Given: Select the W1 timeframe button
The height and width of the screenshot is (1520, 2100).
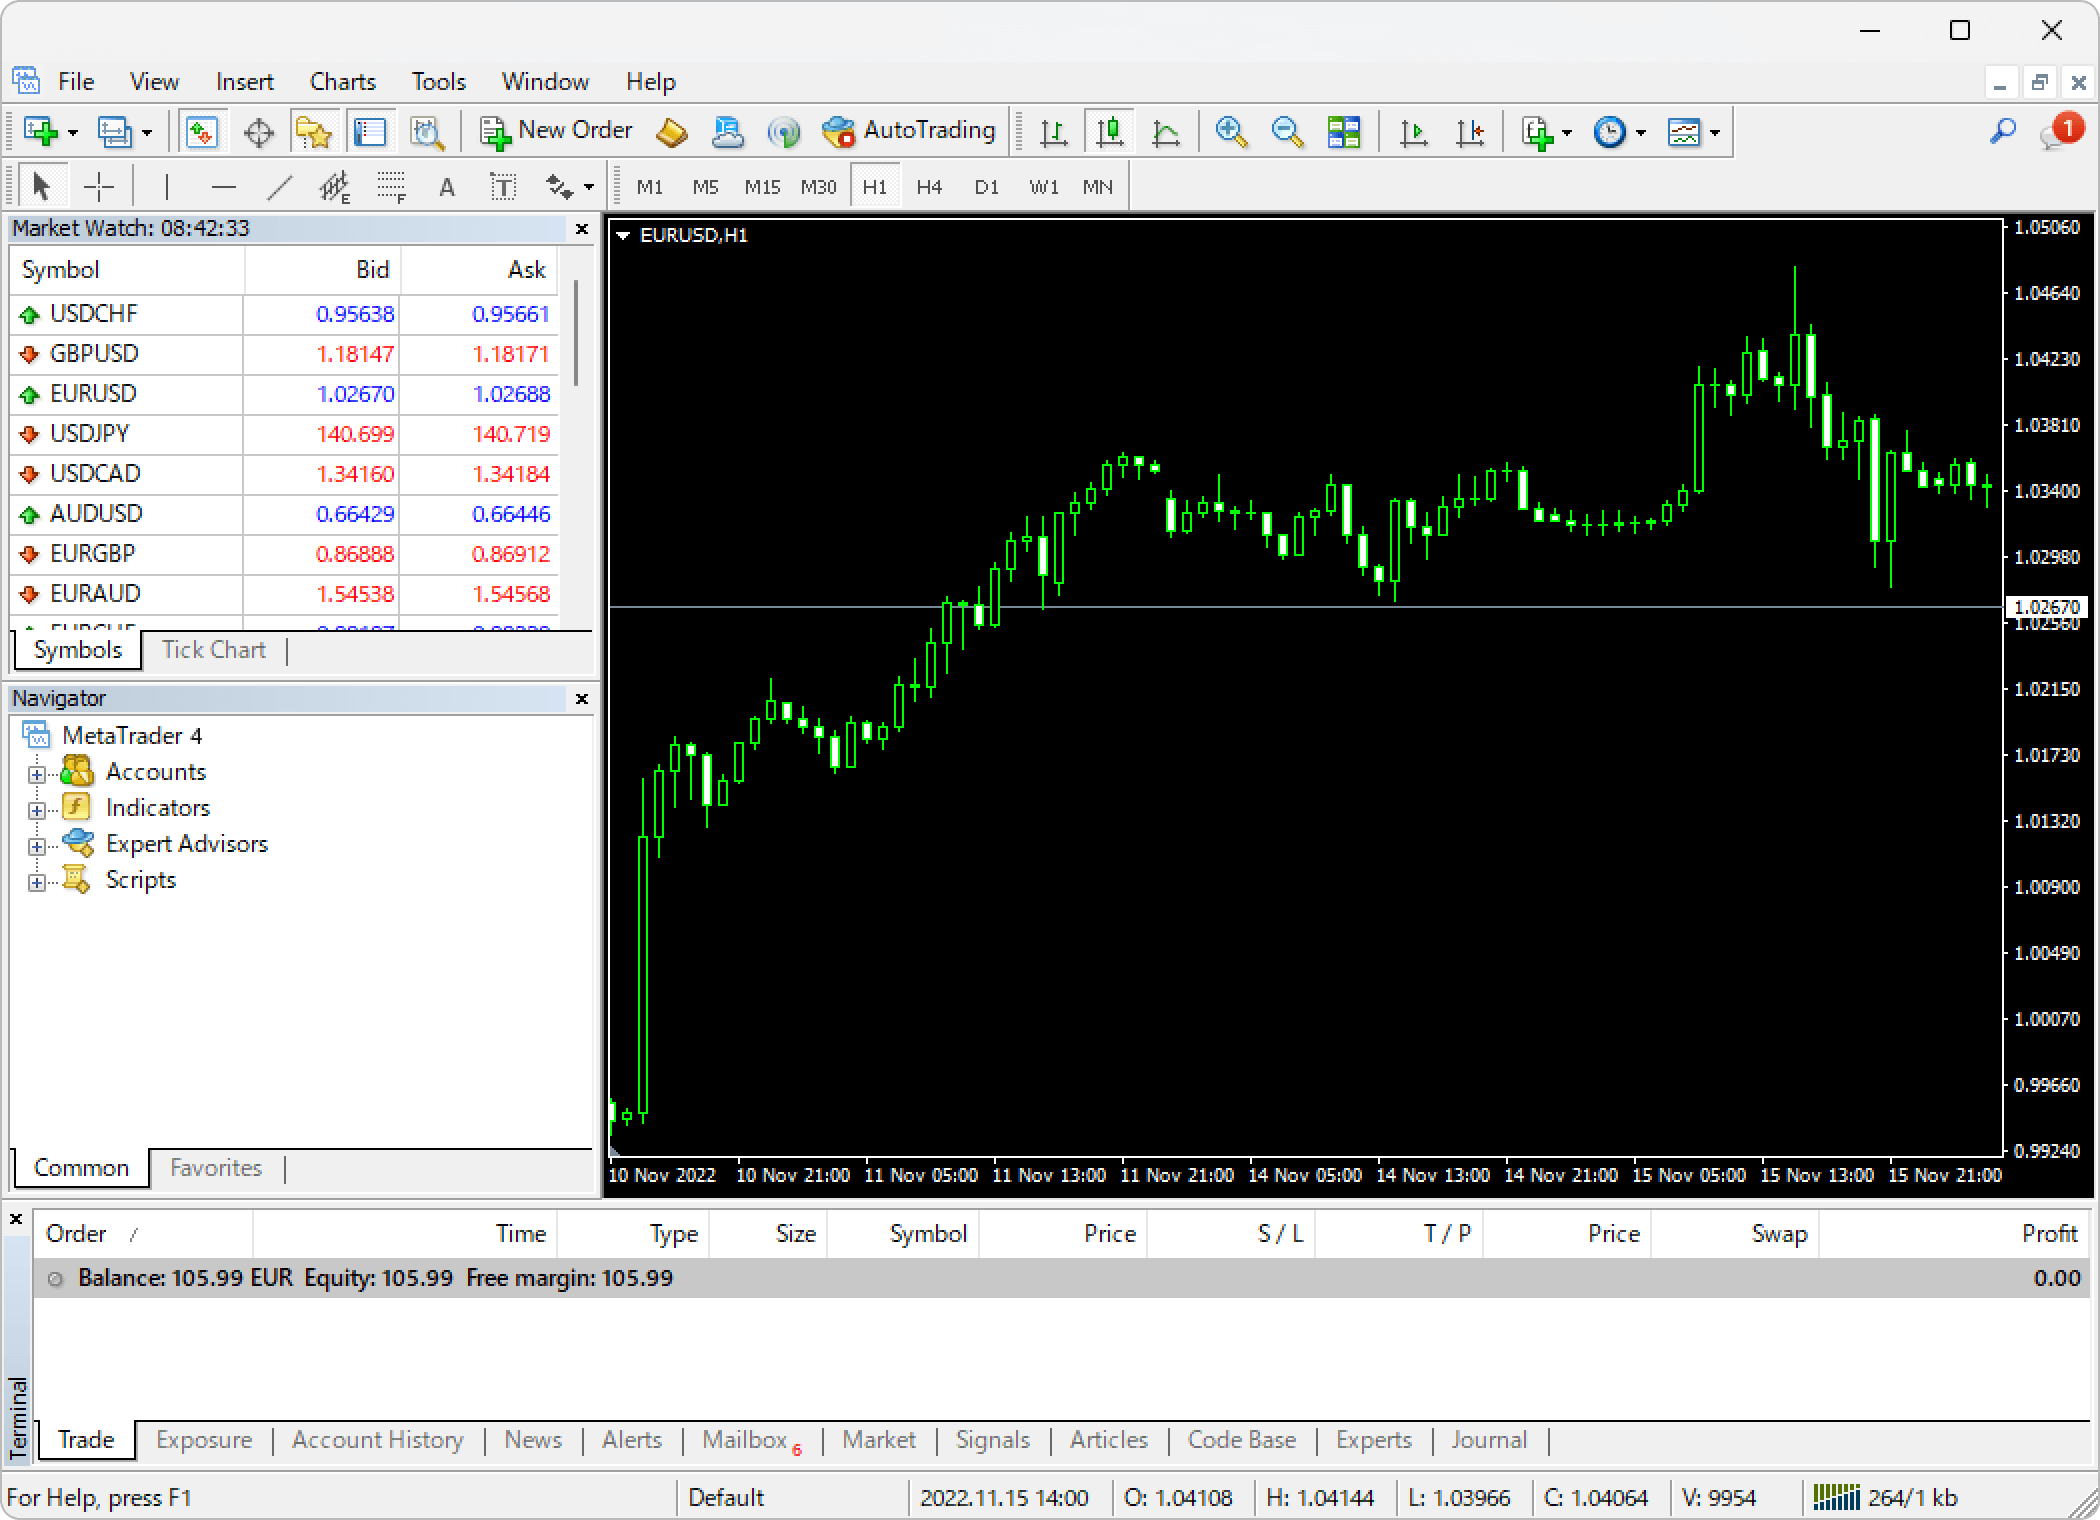Looking at the screenshot, I should click(1043, 187).
